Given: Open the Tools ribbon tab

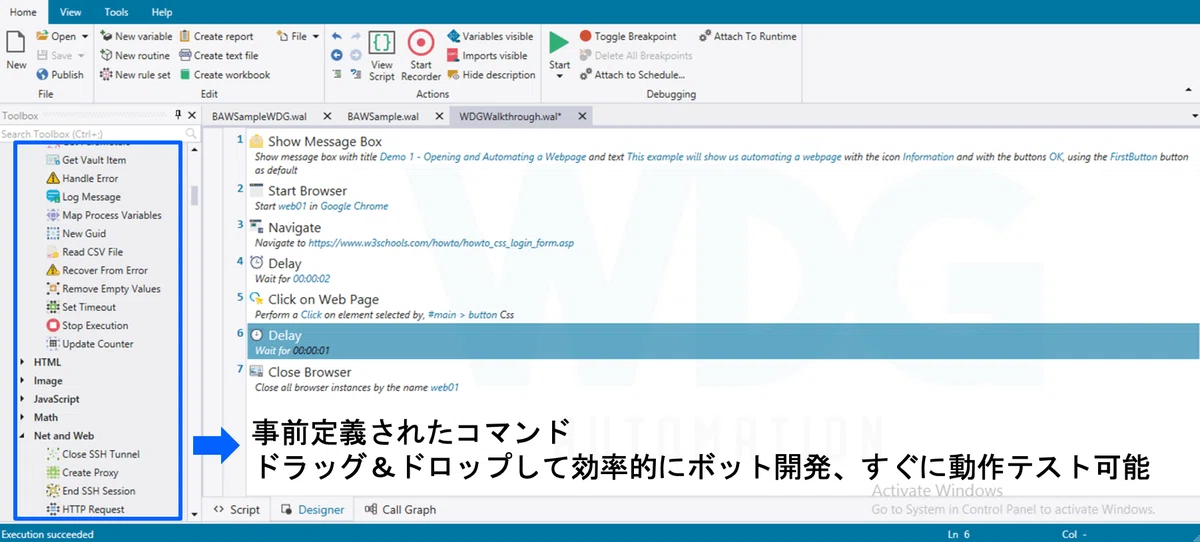Looking at the screenshot, I should 116,12.
